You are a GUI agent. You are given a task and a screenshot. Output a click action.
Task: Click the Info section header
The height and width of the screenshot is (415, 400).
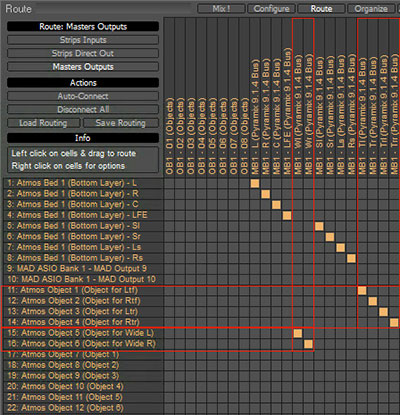click(x=83, y=138)
